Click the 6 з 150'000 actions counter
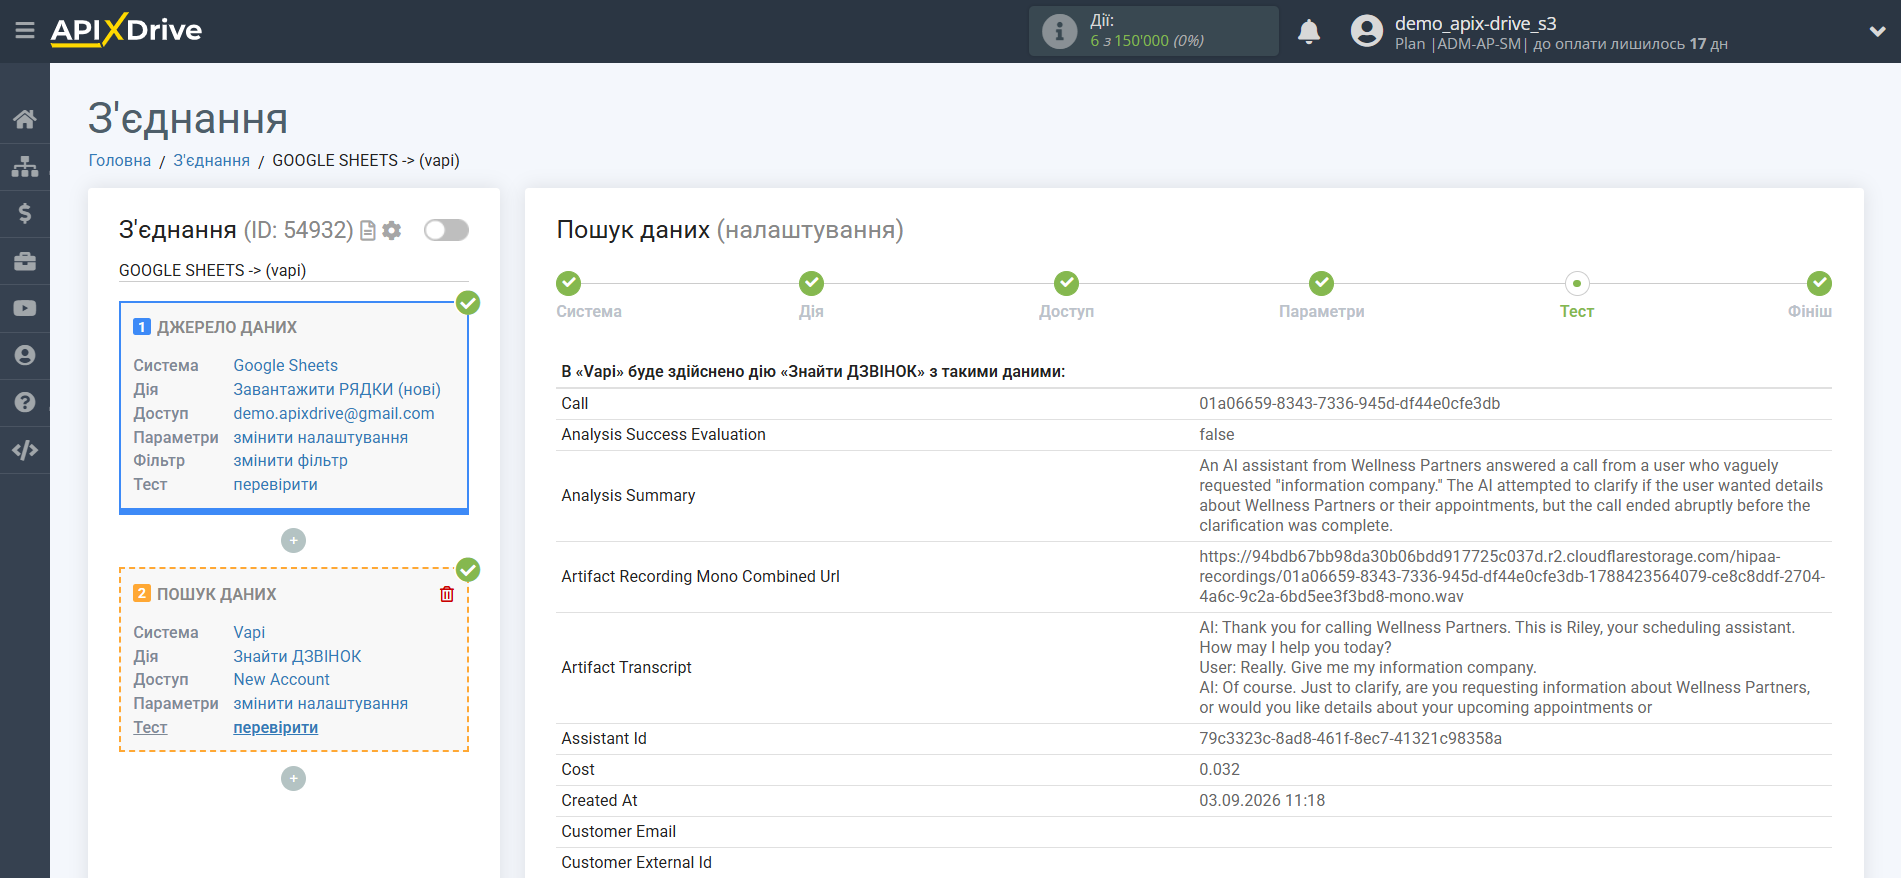The width and height of the screenshot is (1901, 878). 1146,41
